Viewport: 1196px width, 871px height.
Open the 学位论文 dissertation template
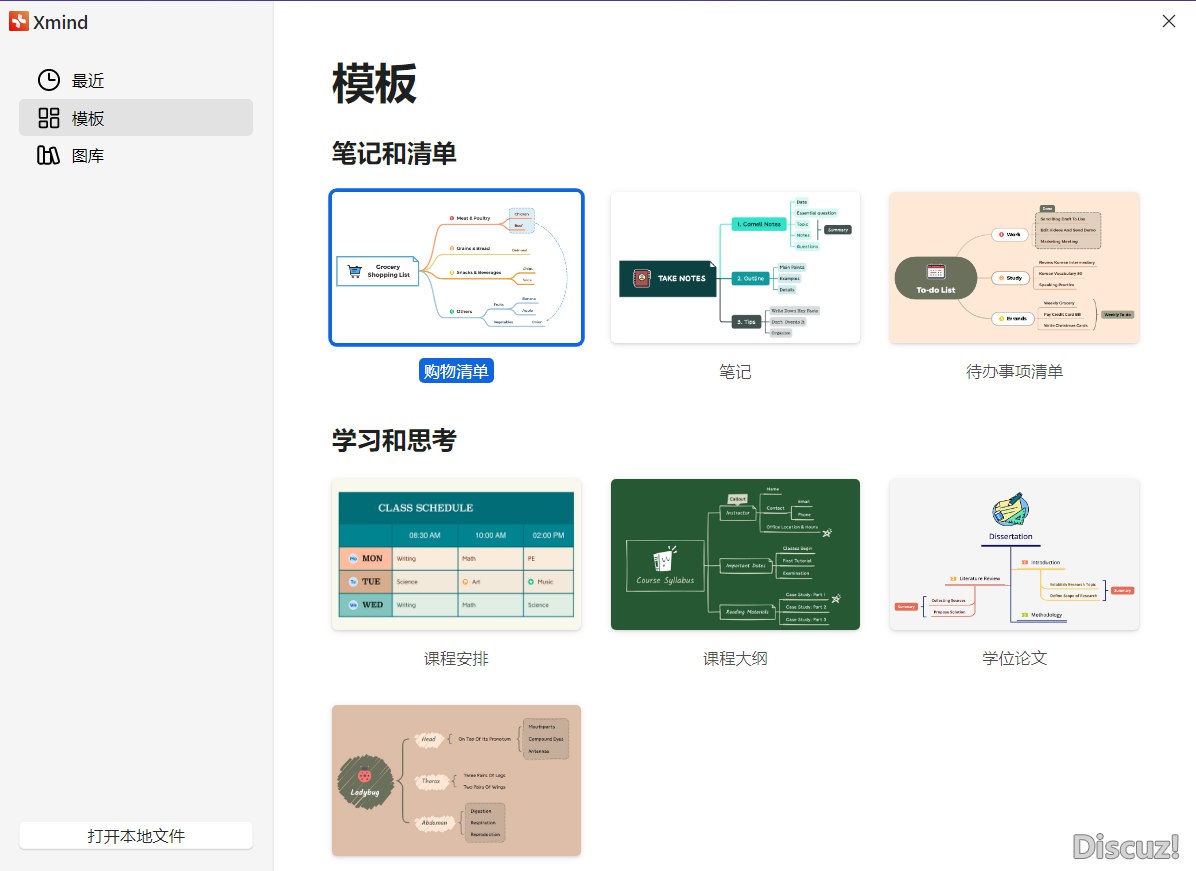pyautogui.click(x=1013, y=554)
